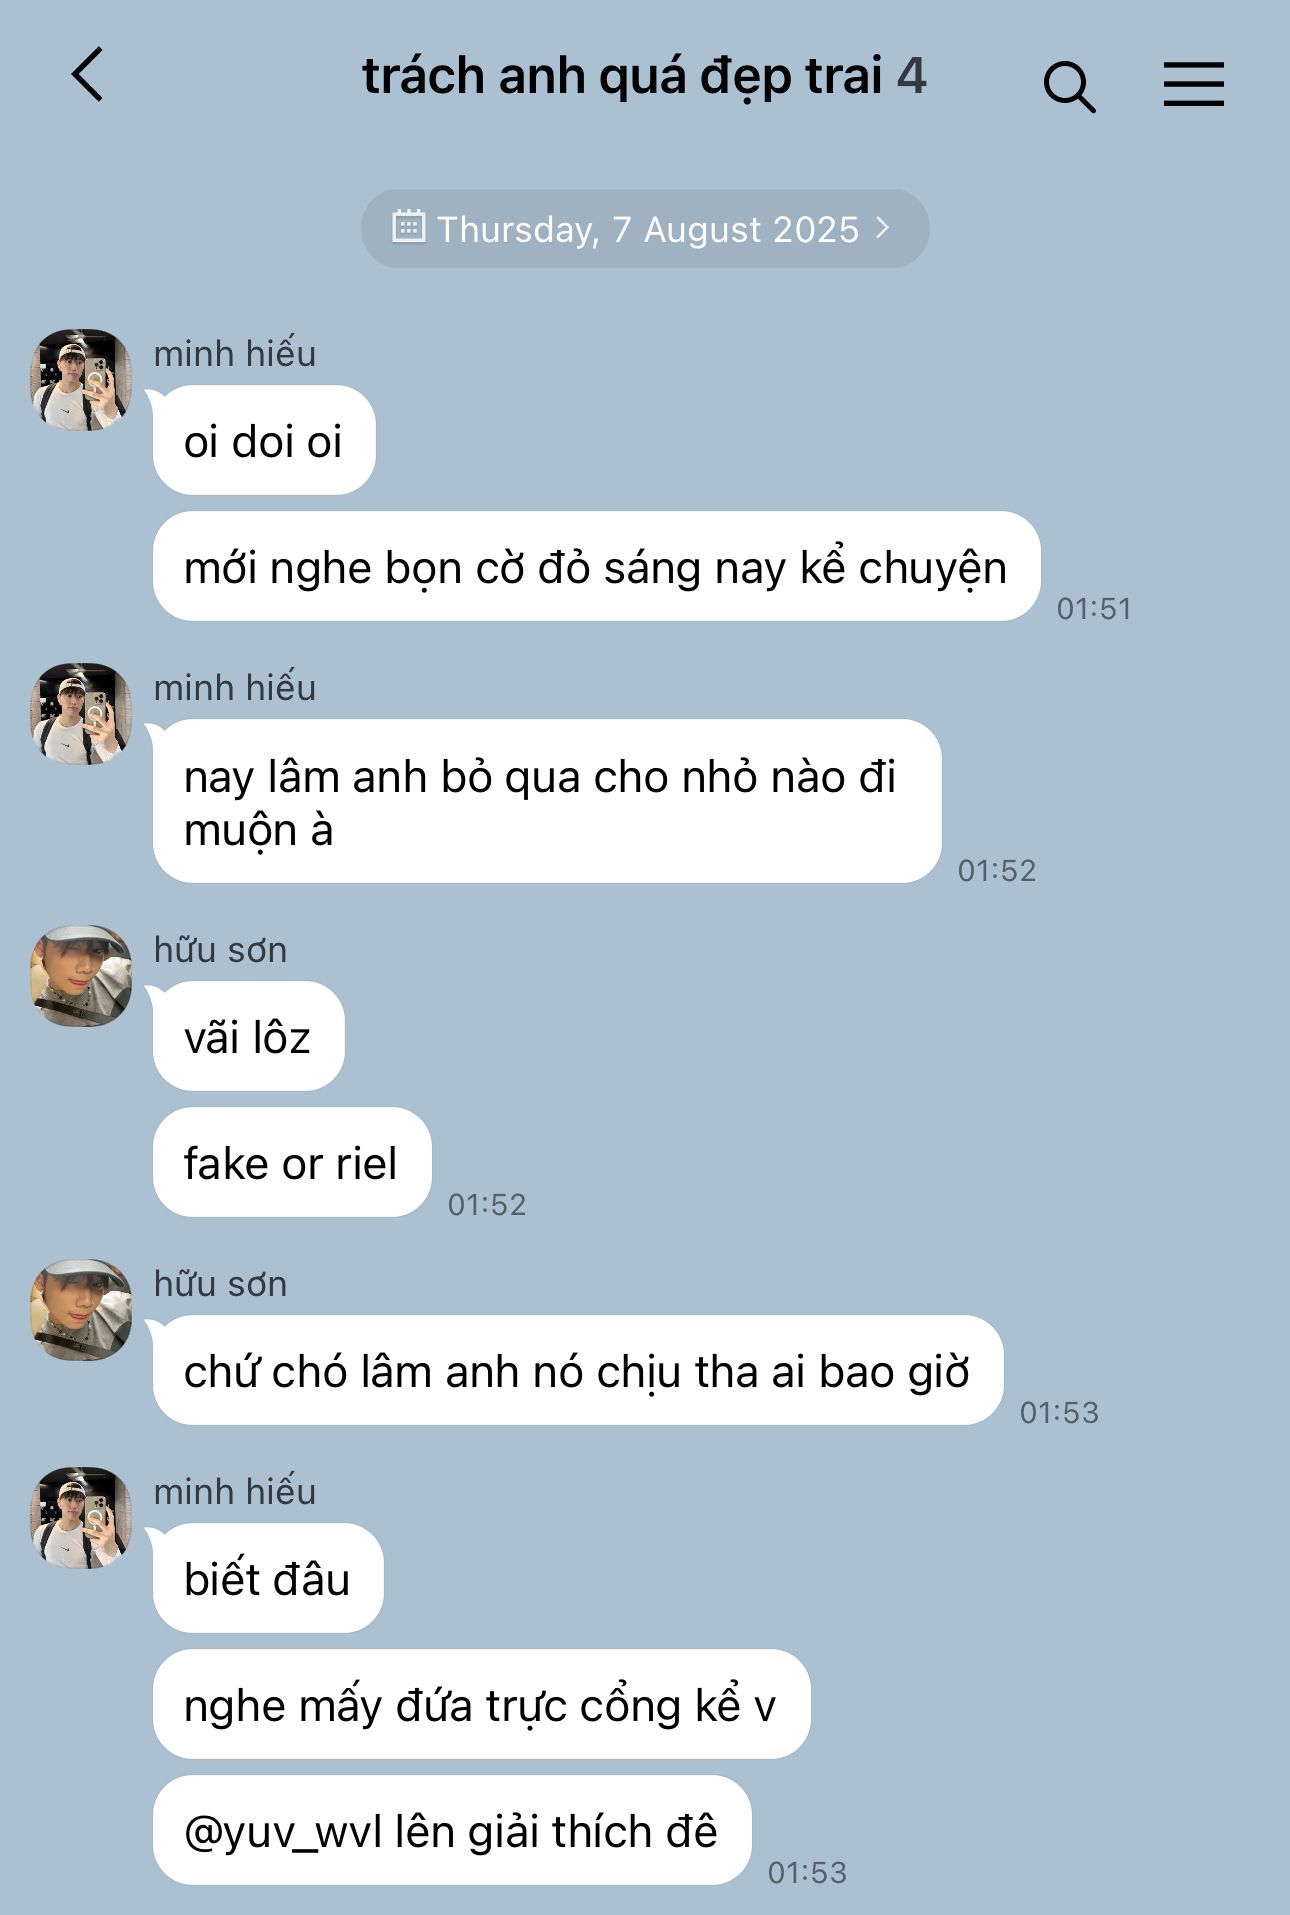This screenshot has width=1290, height=1915.
Task: Open hữu sơn's avatar next to 'vãi lôz'
Action: pyautogui.click(x=81, y=976)
